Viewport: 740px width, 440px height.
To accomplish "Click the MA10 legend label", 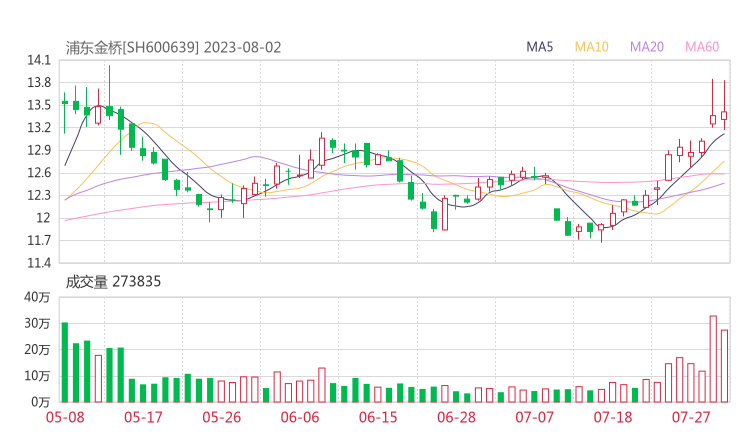I will point(591,47).
